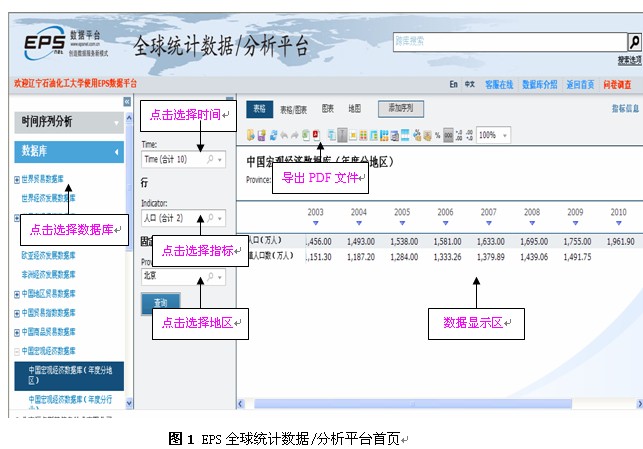
Task: Click the 查询 query button
Action: [x=161, y=303]
